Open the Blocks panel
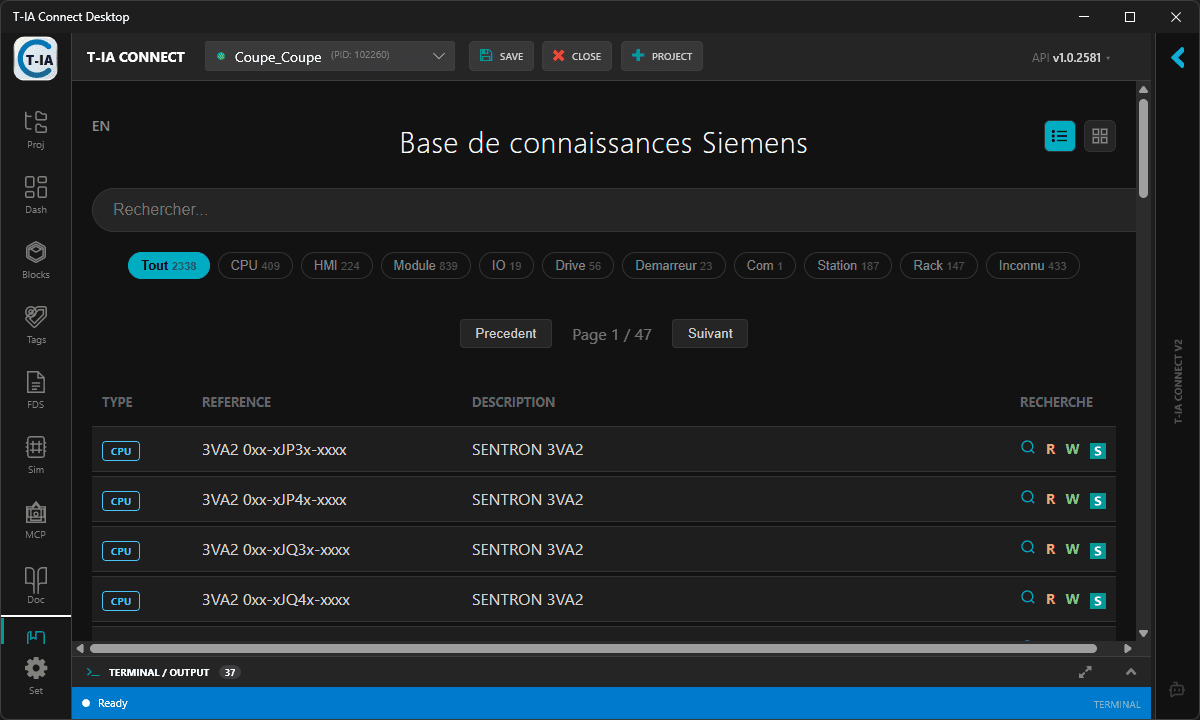The width and height of the screenshot is (1200, 720). pyautogui.click(x=35, y=259)
